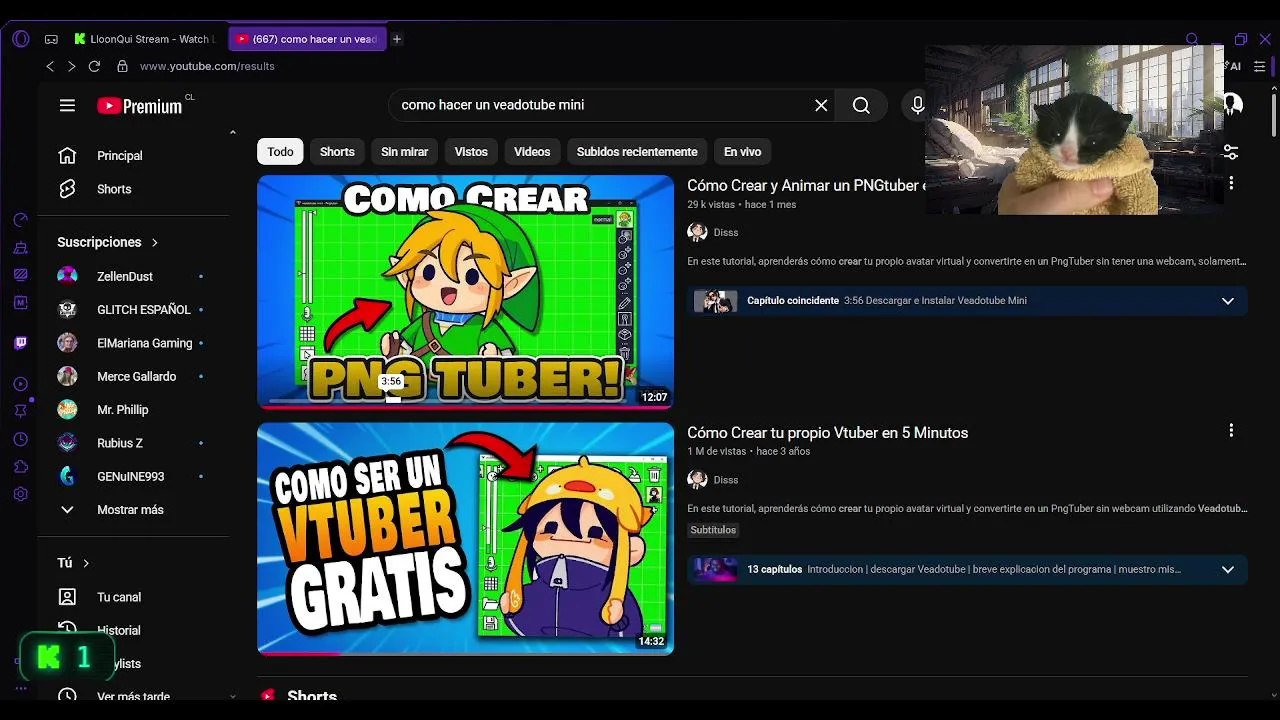Viewport: 1280px width, 720px height.
Task: Open a new browser tab
Action: pyautogui.click(x=397, y=39)
